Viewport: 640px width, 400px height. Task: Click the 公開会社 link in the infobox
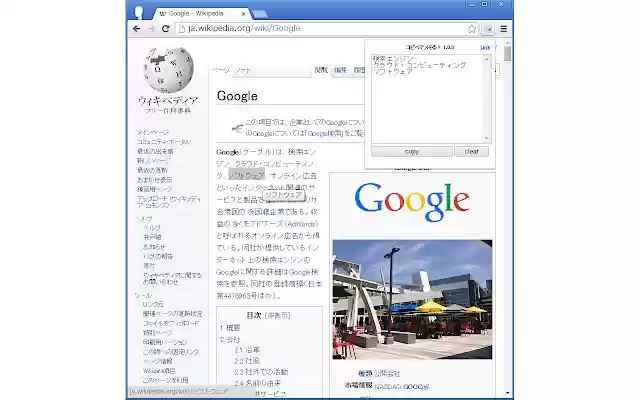[387, 373]
